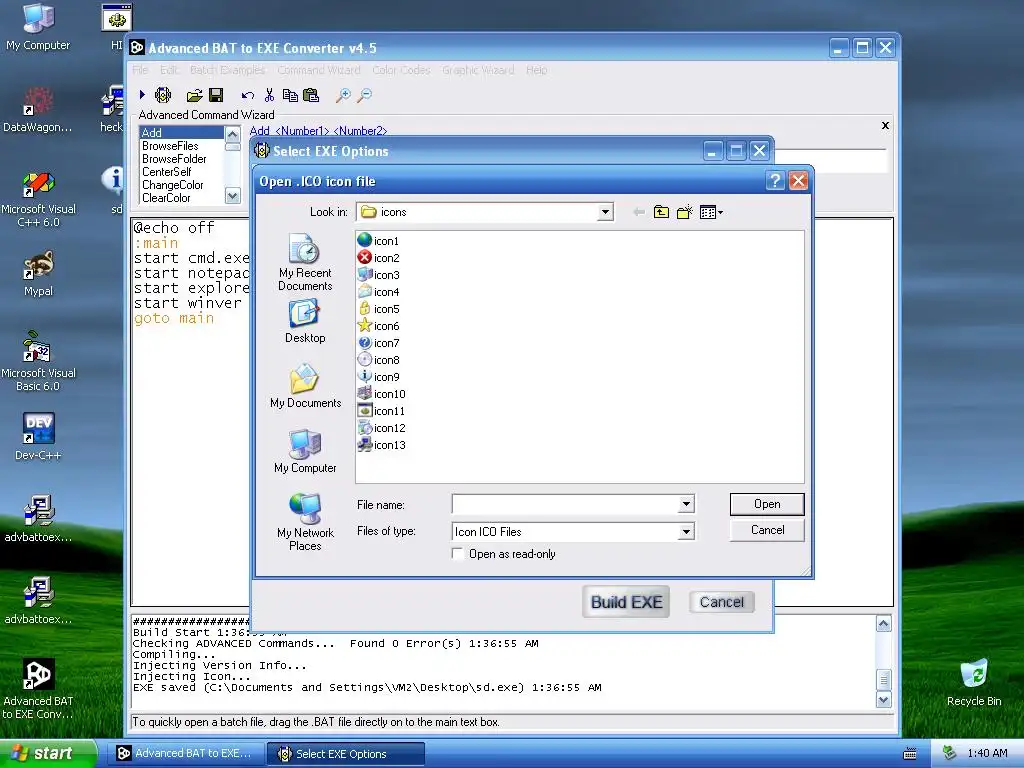The width and height of the screenshot is (1024, 768).
Task: Select the icon4 folder file
Action: pos(379,292)
